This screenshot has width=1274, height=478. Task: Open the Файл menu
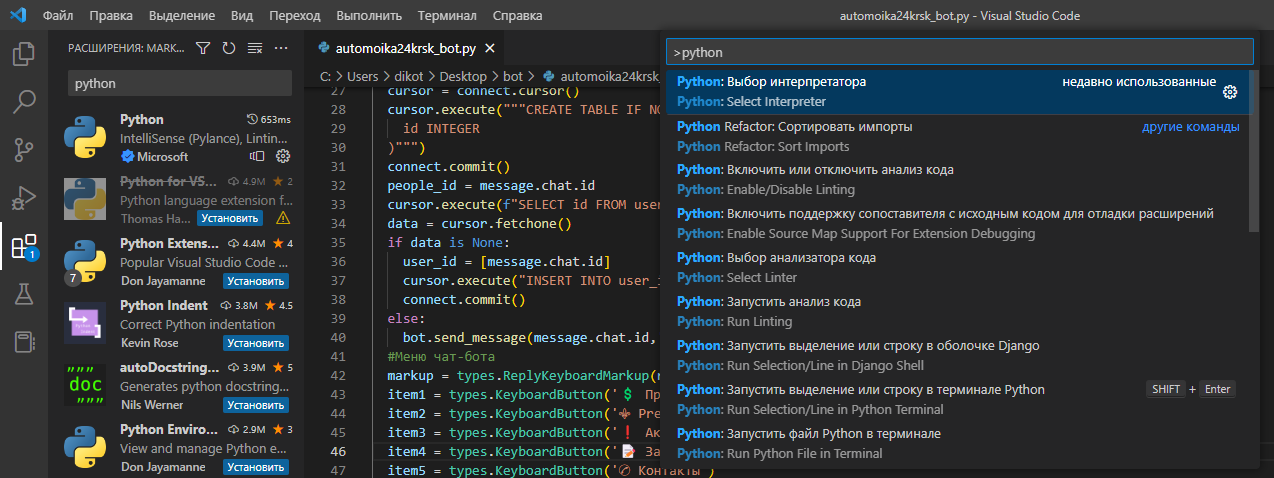(58, 16)
